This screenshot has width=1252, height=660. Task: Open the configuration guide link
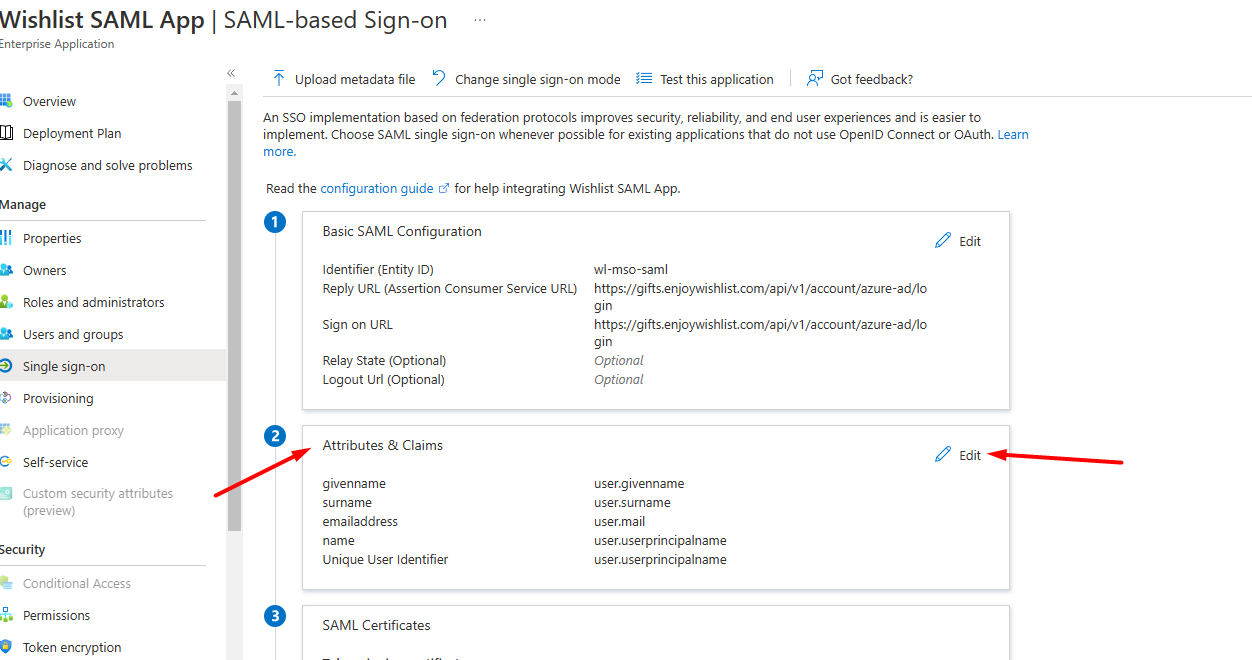(x=377, y=188)
